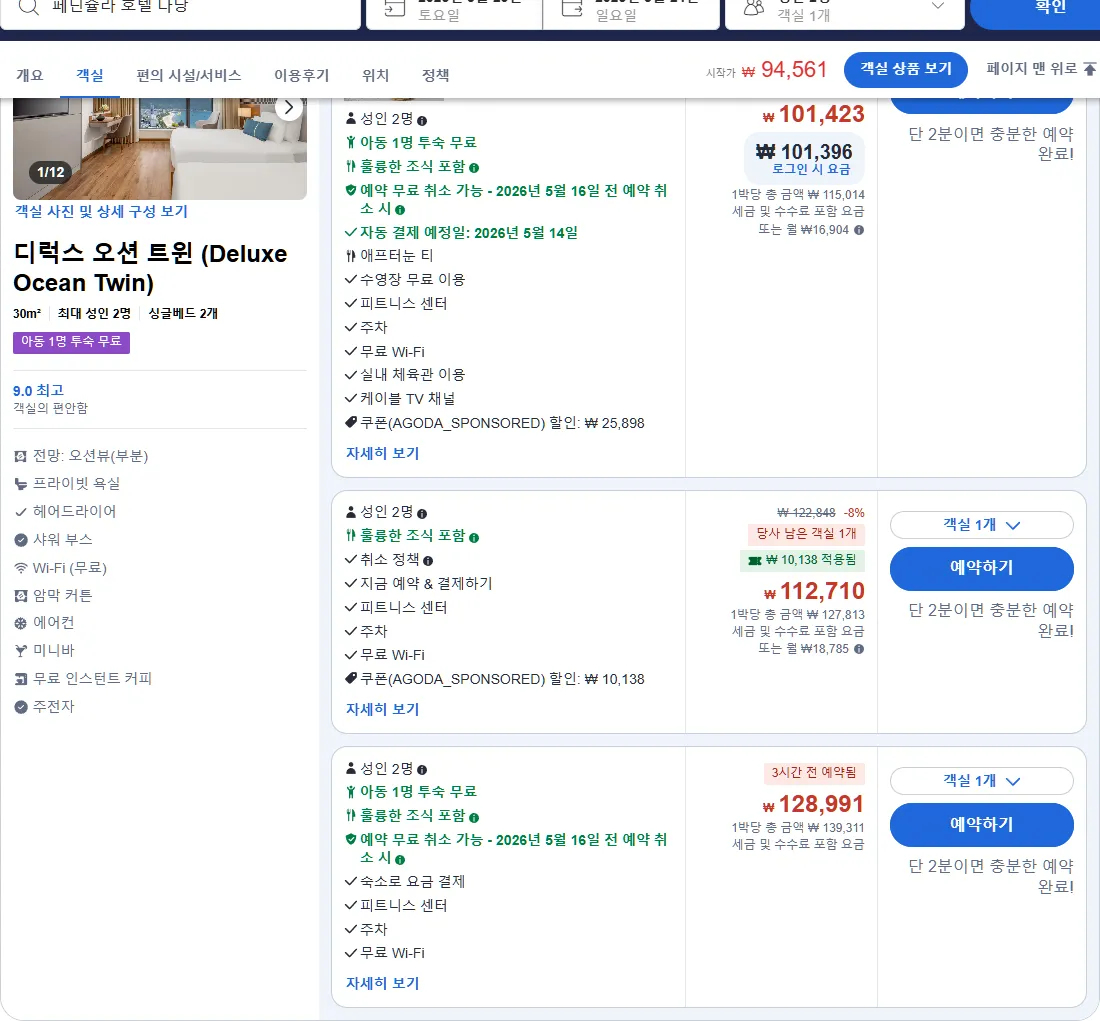Viewport: 1100px width, 1021px height.
Task: Click info icon next to third 성인 2명
Action: click(x=422, y=770)
